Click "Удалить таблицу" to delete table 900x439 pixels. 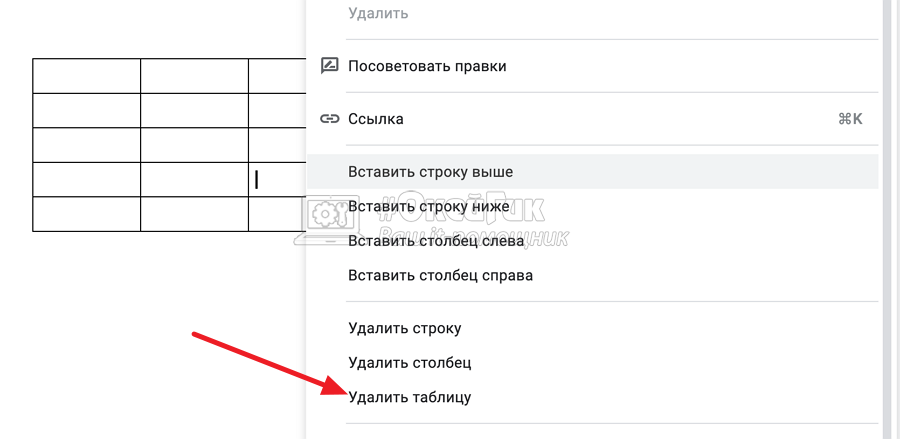coord(409,397)
